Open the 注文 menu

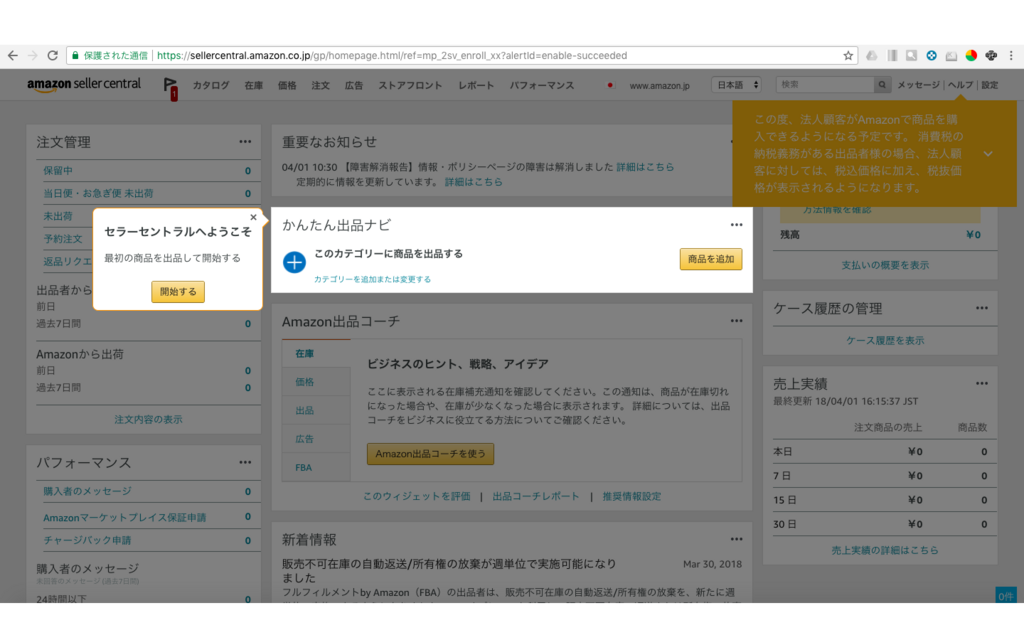tap(320, 86)
